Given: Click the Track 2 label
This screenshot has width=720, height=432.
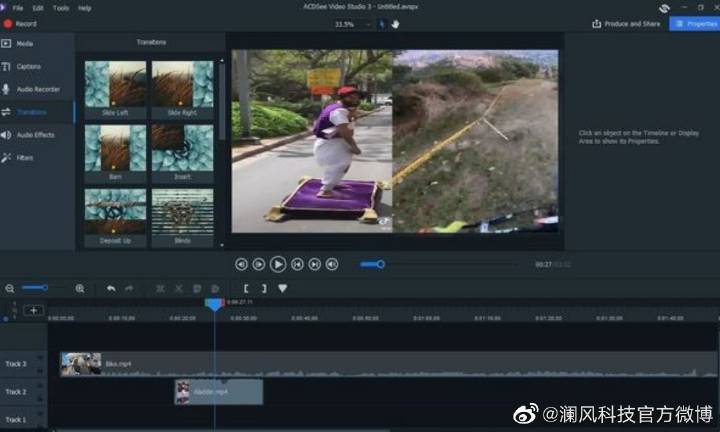Looking at the screenshot, I should coord(16,392).
